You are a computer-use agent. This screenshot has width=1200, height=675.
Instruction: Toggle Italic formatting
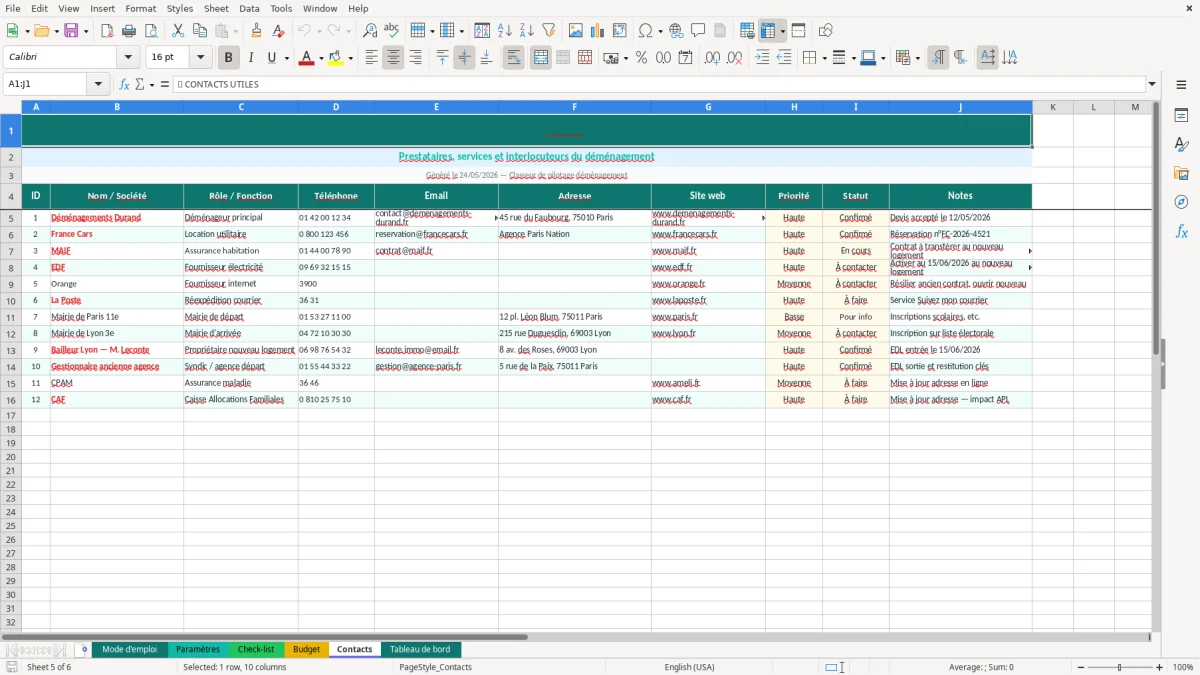coord(251,58)
